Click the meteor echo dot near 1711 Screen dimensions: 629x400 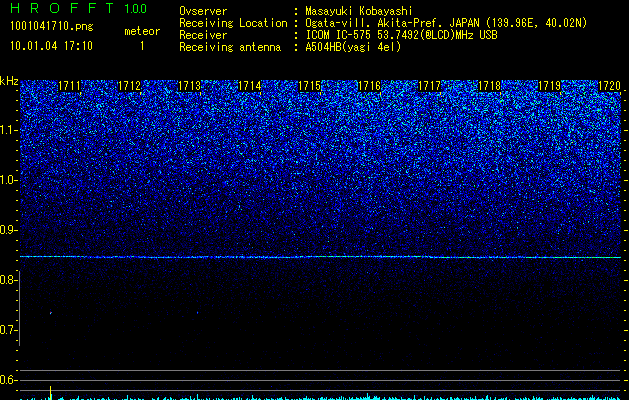click(x=51, y=313)
